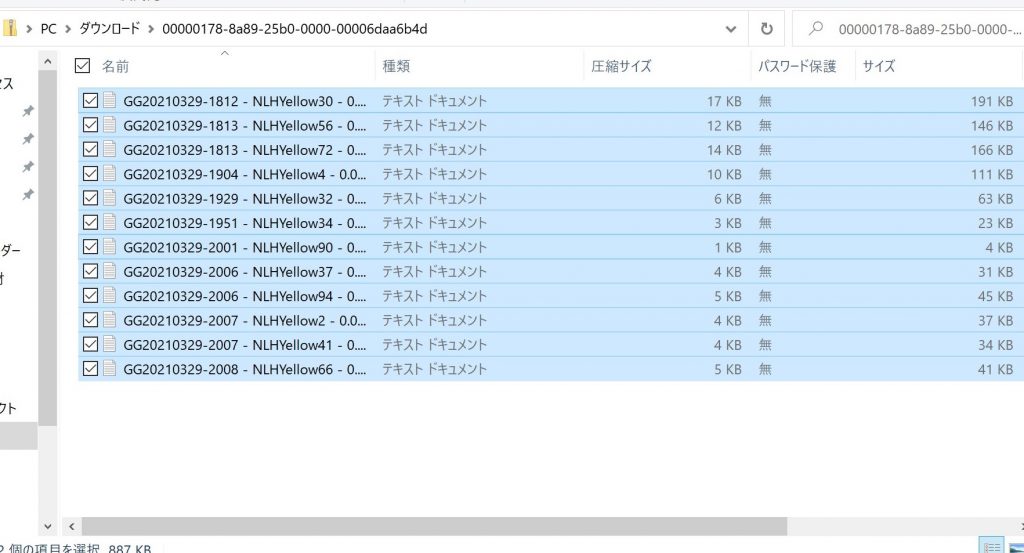Select file name GG20210329-2008 - NLHYellow66
This screenshot has width=1024, height=553.
(x=245, y=369)
